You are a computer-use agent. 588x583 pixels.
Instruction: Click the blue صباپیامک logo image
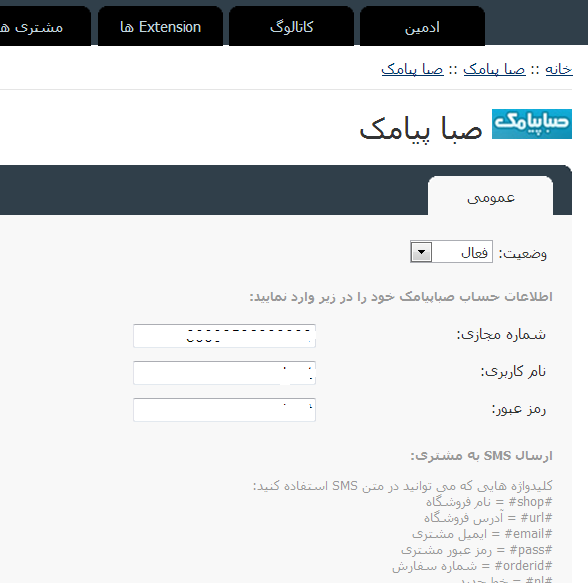532,124
